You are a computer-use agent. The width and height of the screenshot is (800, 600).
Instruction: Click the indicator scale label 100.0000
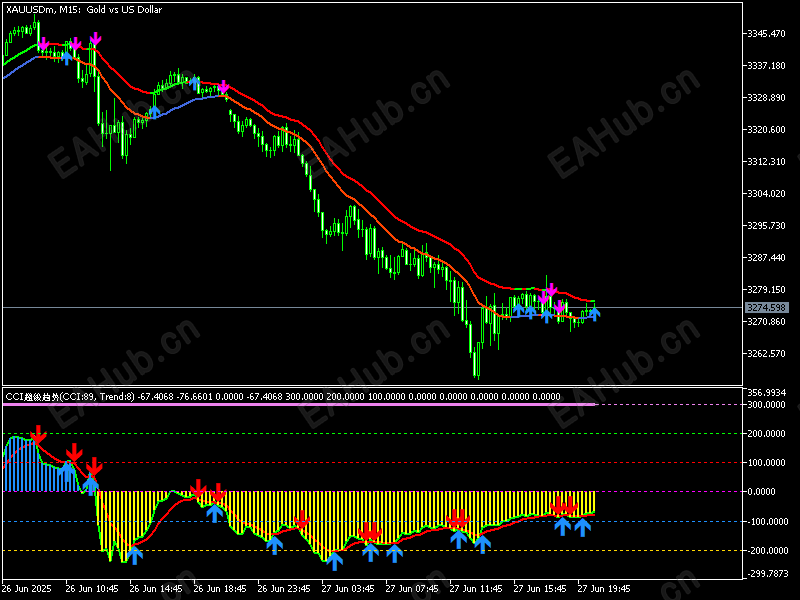766,463
